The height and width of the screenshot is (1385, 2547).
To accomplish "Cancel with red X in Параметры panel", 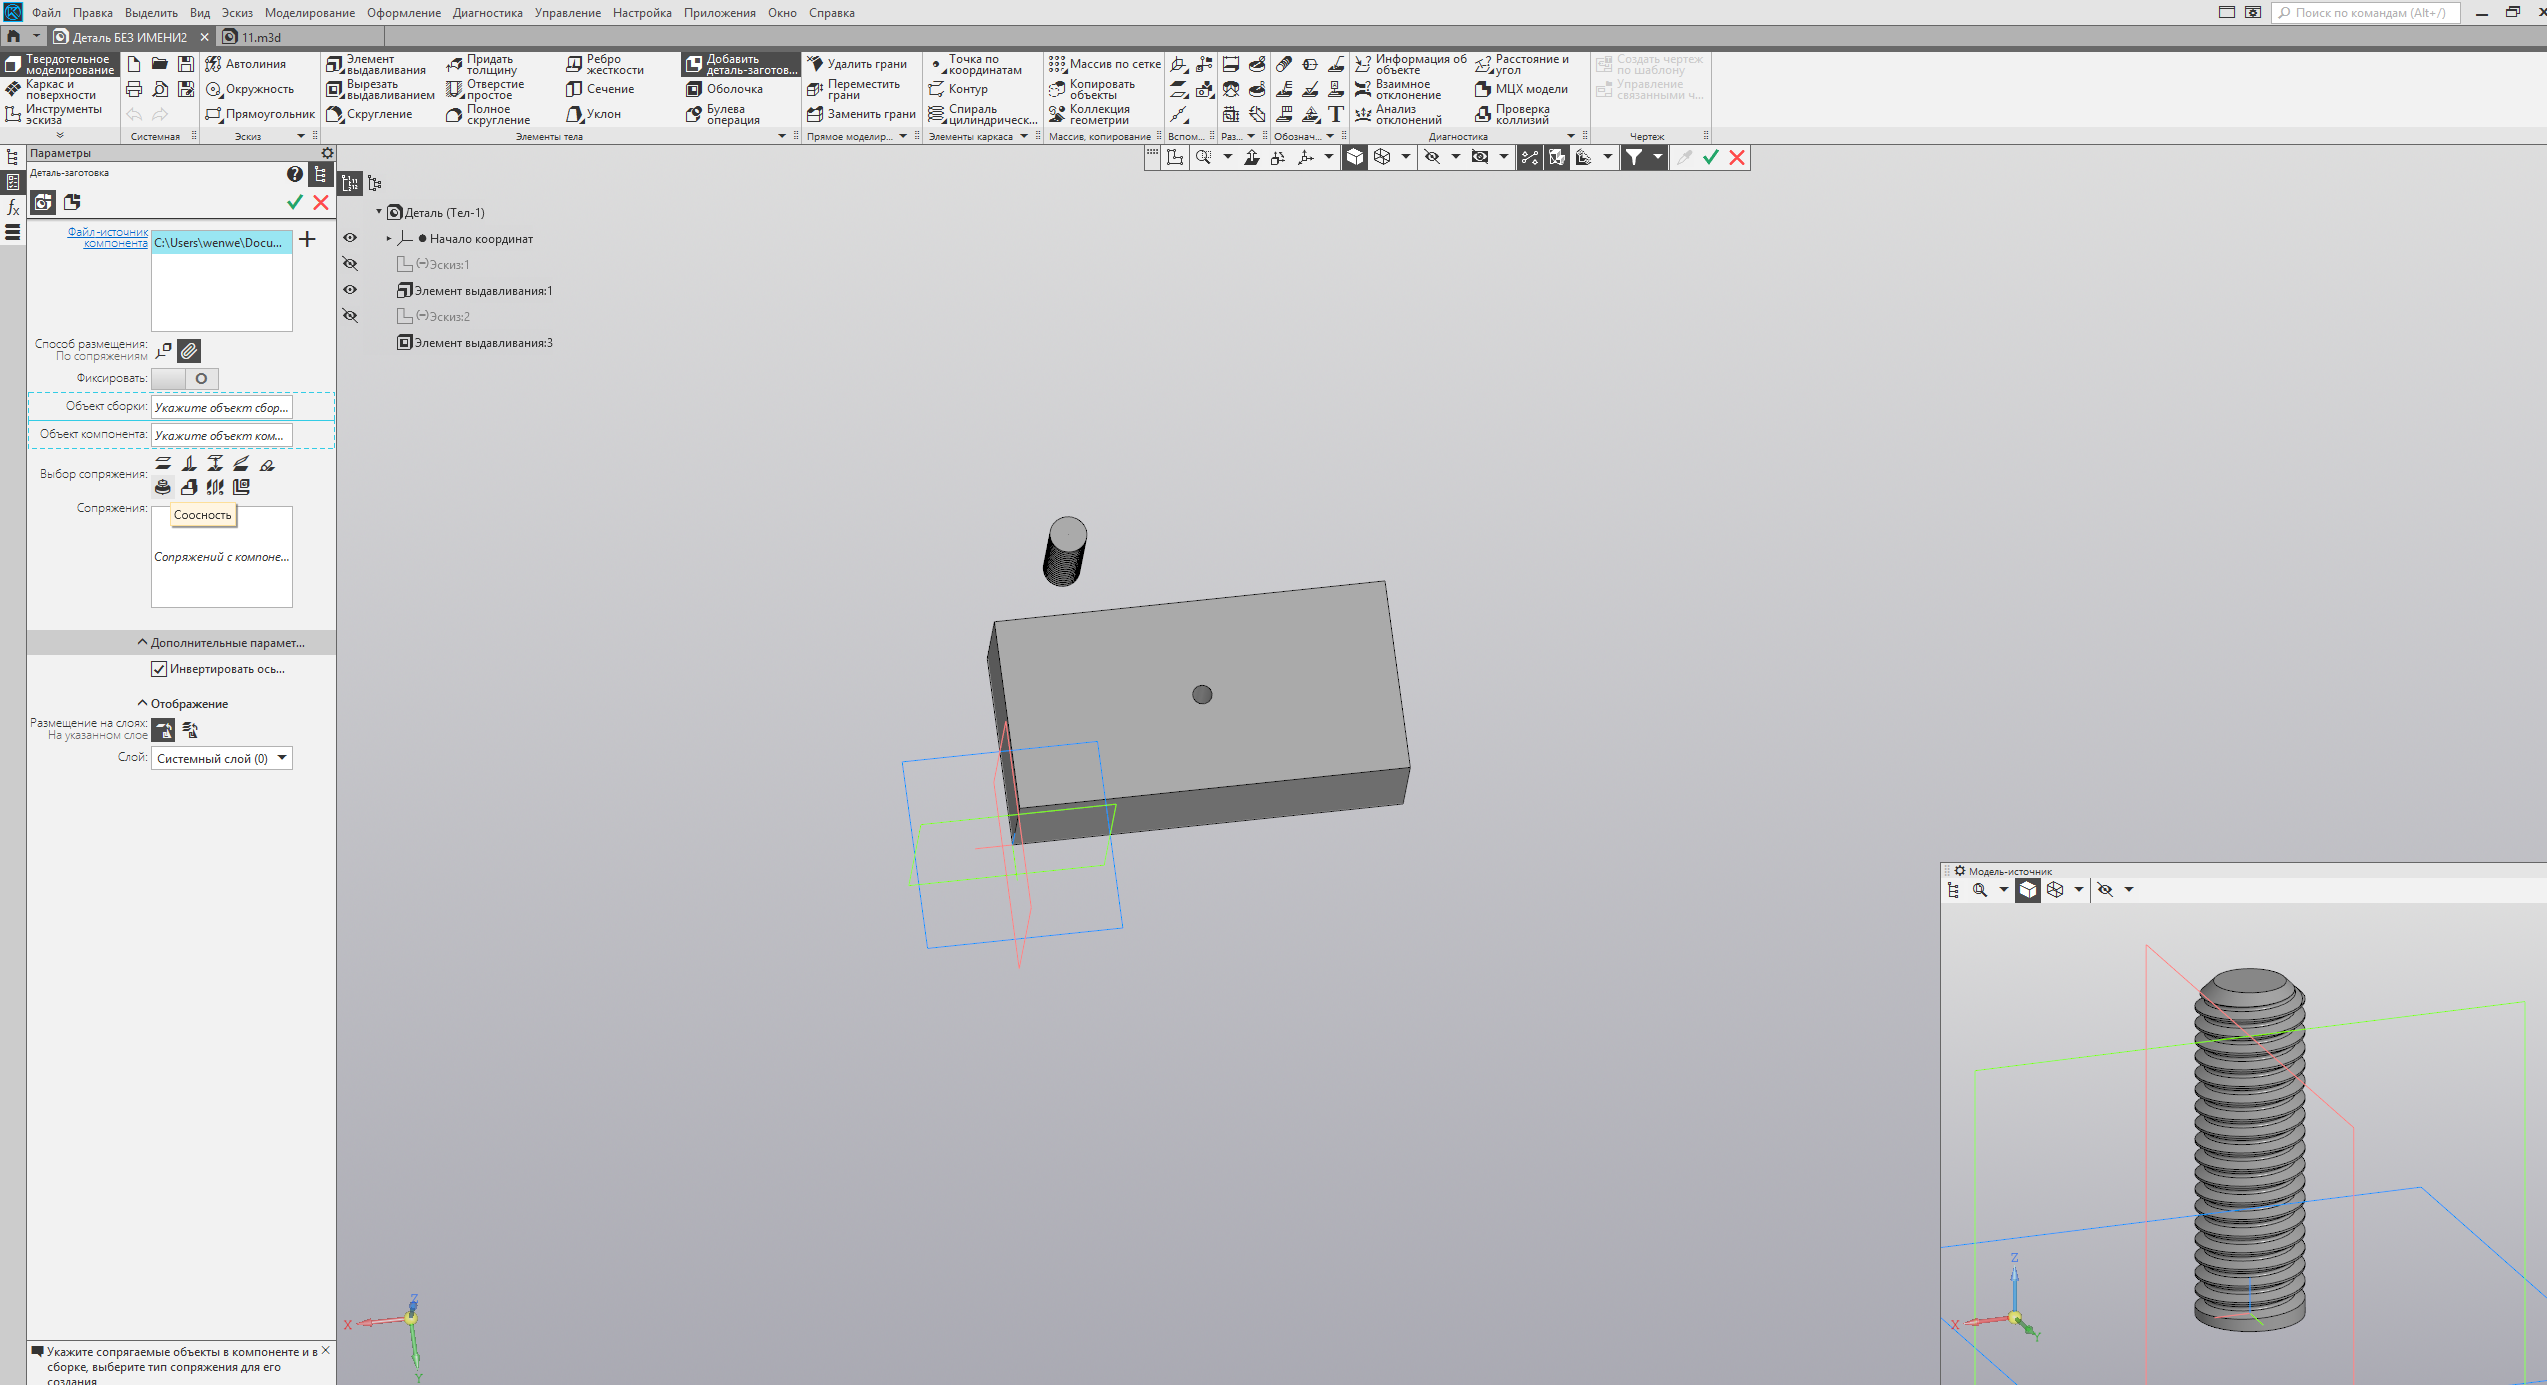I will tap(321, 202).
